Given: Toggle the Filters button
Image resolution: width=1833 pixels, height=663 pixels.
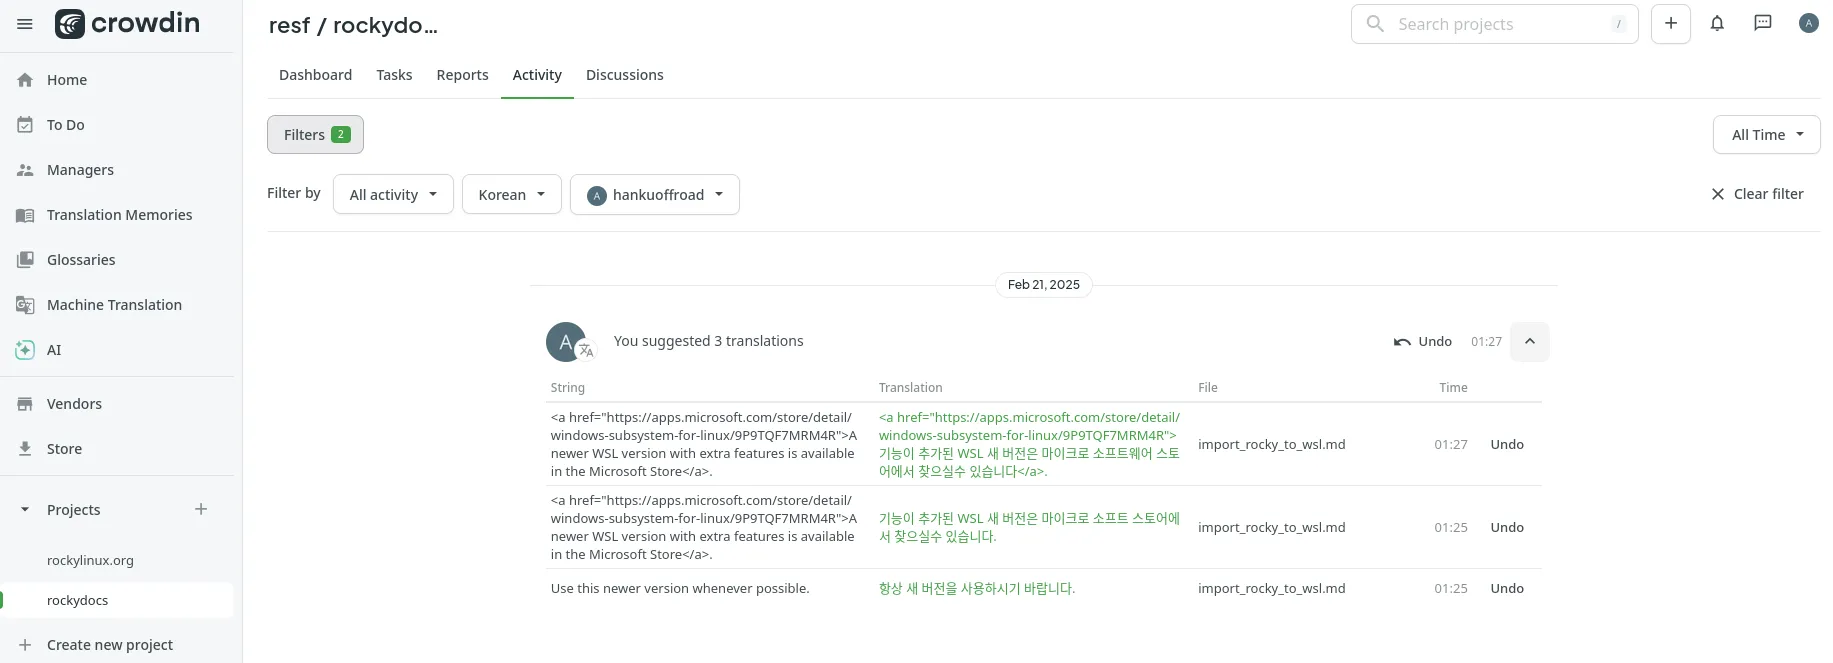Looking at the screenshot, I should [x=315, y=135].
